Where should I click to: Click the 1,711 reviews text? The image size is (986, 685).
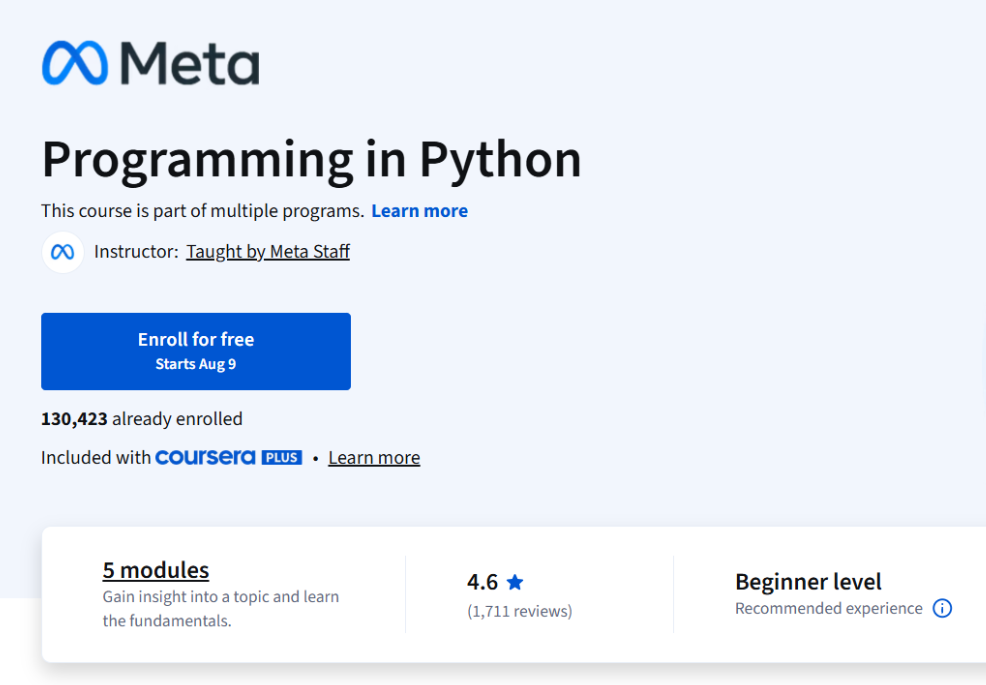520,610
